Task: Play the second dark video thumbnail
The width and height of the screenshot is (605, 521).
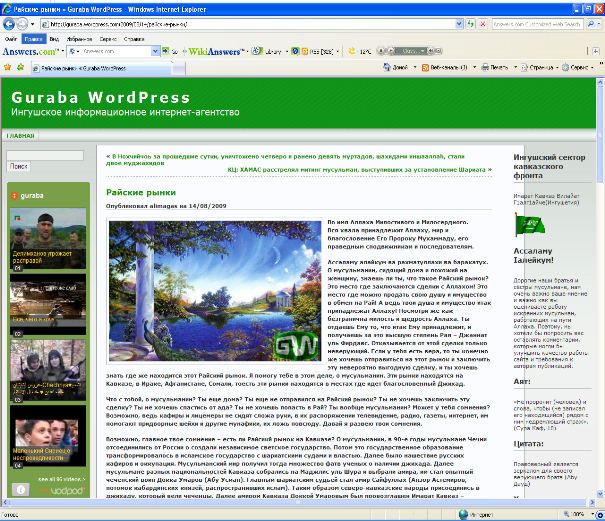Action: click(48, 304)
